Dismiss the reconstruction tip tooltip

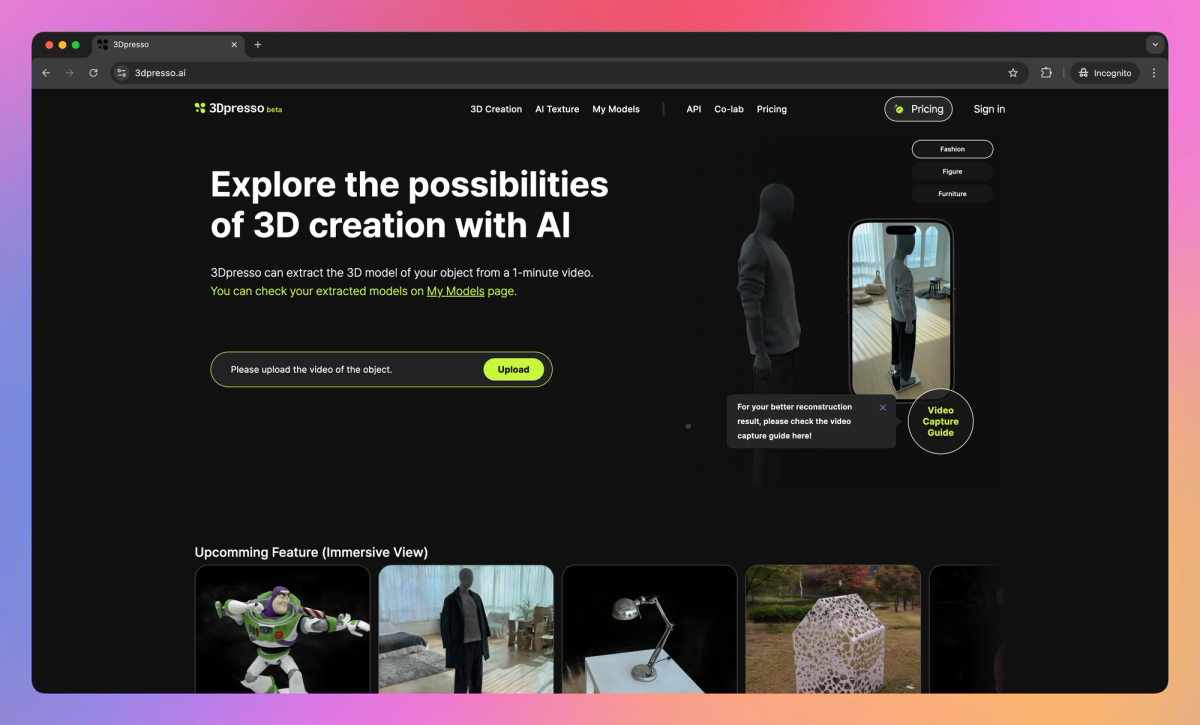coord(883,407)
